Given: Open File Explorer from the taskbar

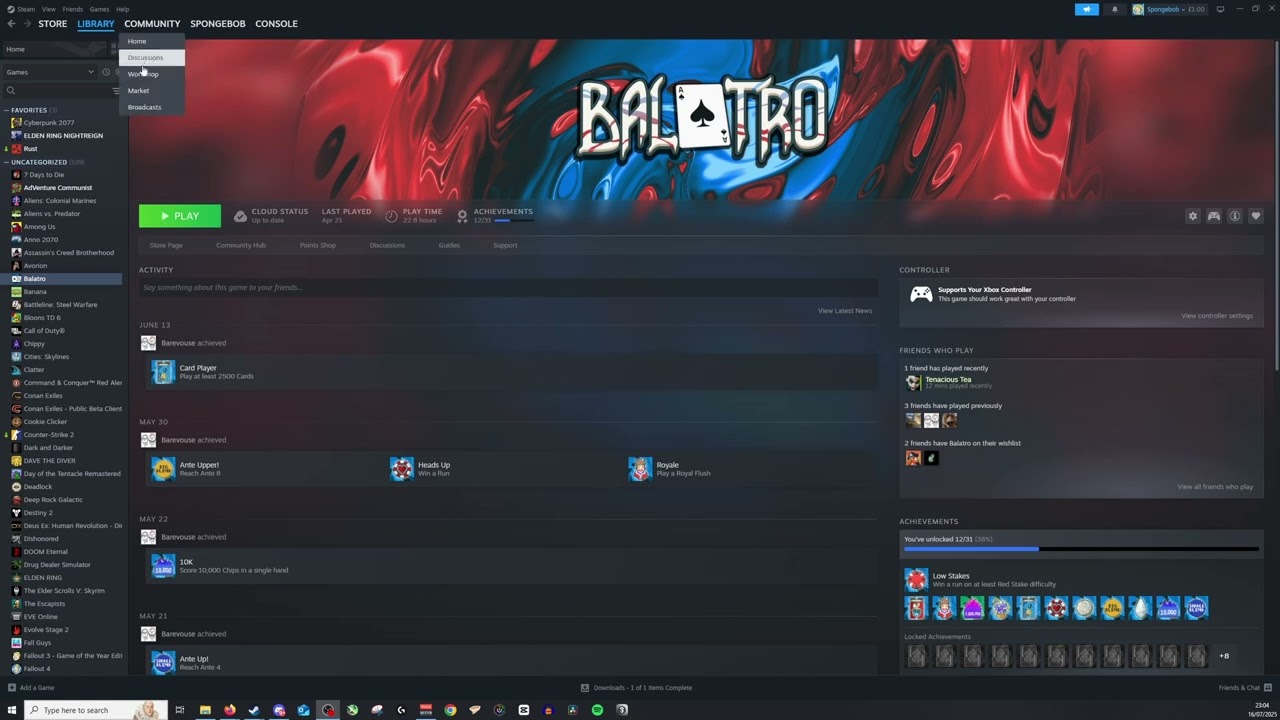Looking at the screenshot, I should click(205, 710).
